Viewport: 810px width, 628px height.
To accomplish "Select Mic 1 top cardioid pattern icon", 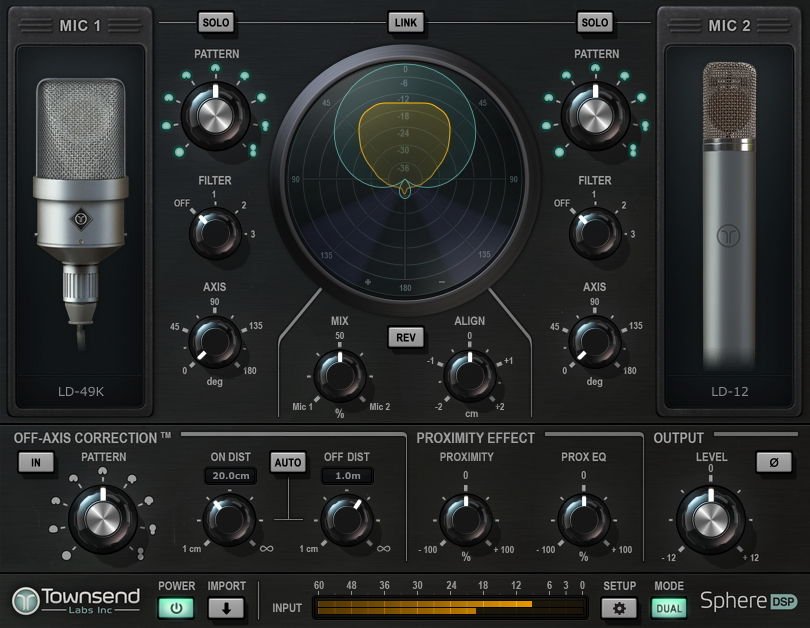I will point(215,68).
